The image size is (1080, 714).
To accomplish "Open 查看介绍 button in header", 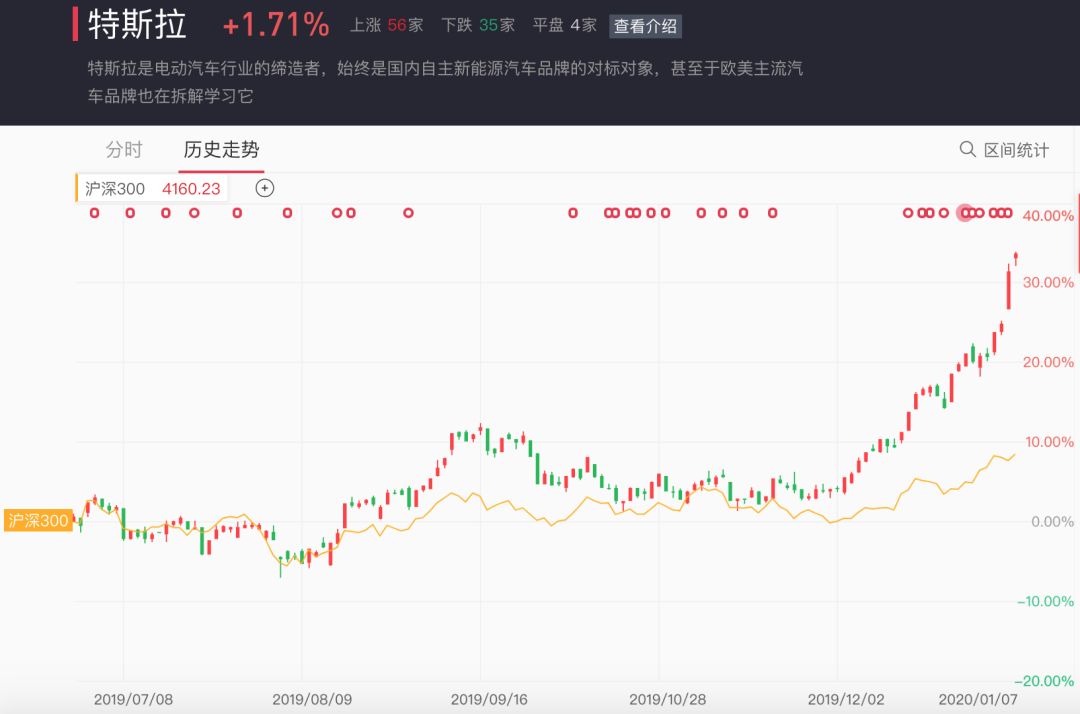I will (645, 26).
